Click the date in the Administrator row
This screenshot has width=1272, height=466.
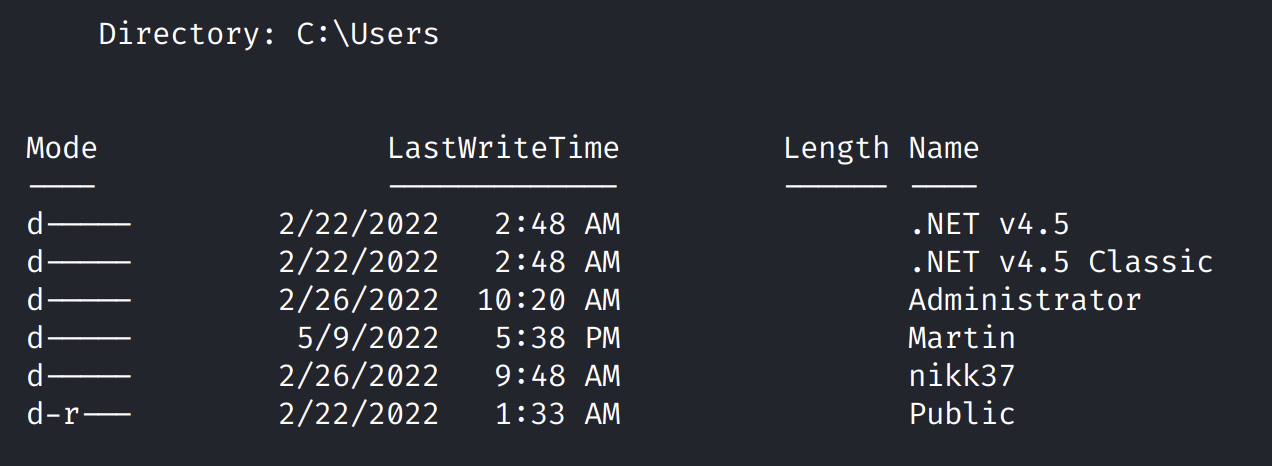[358, 300]
